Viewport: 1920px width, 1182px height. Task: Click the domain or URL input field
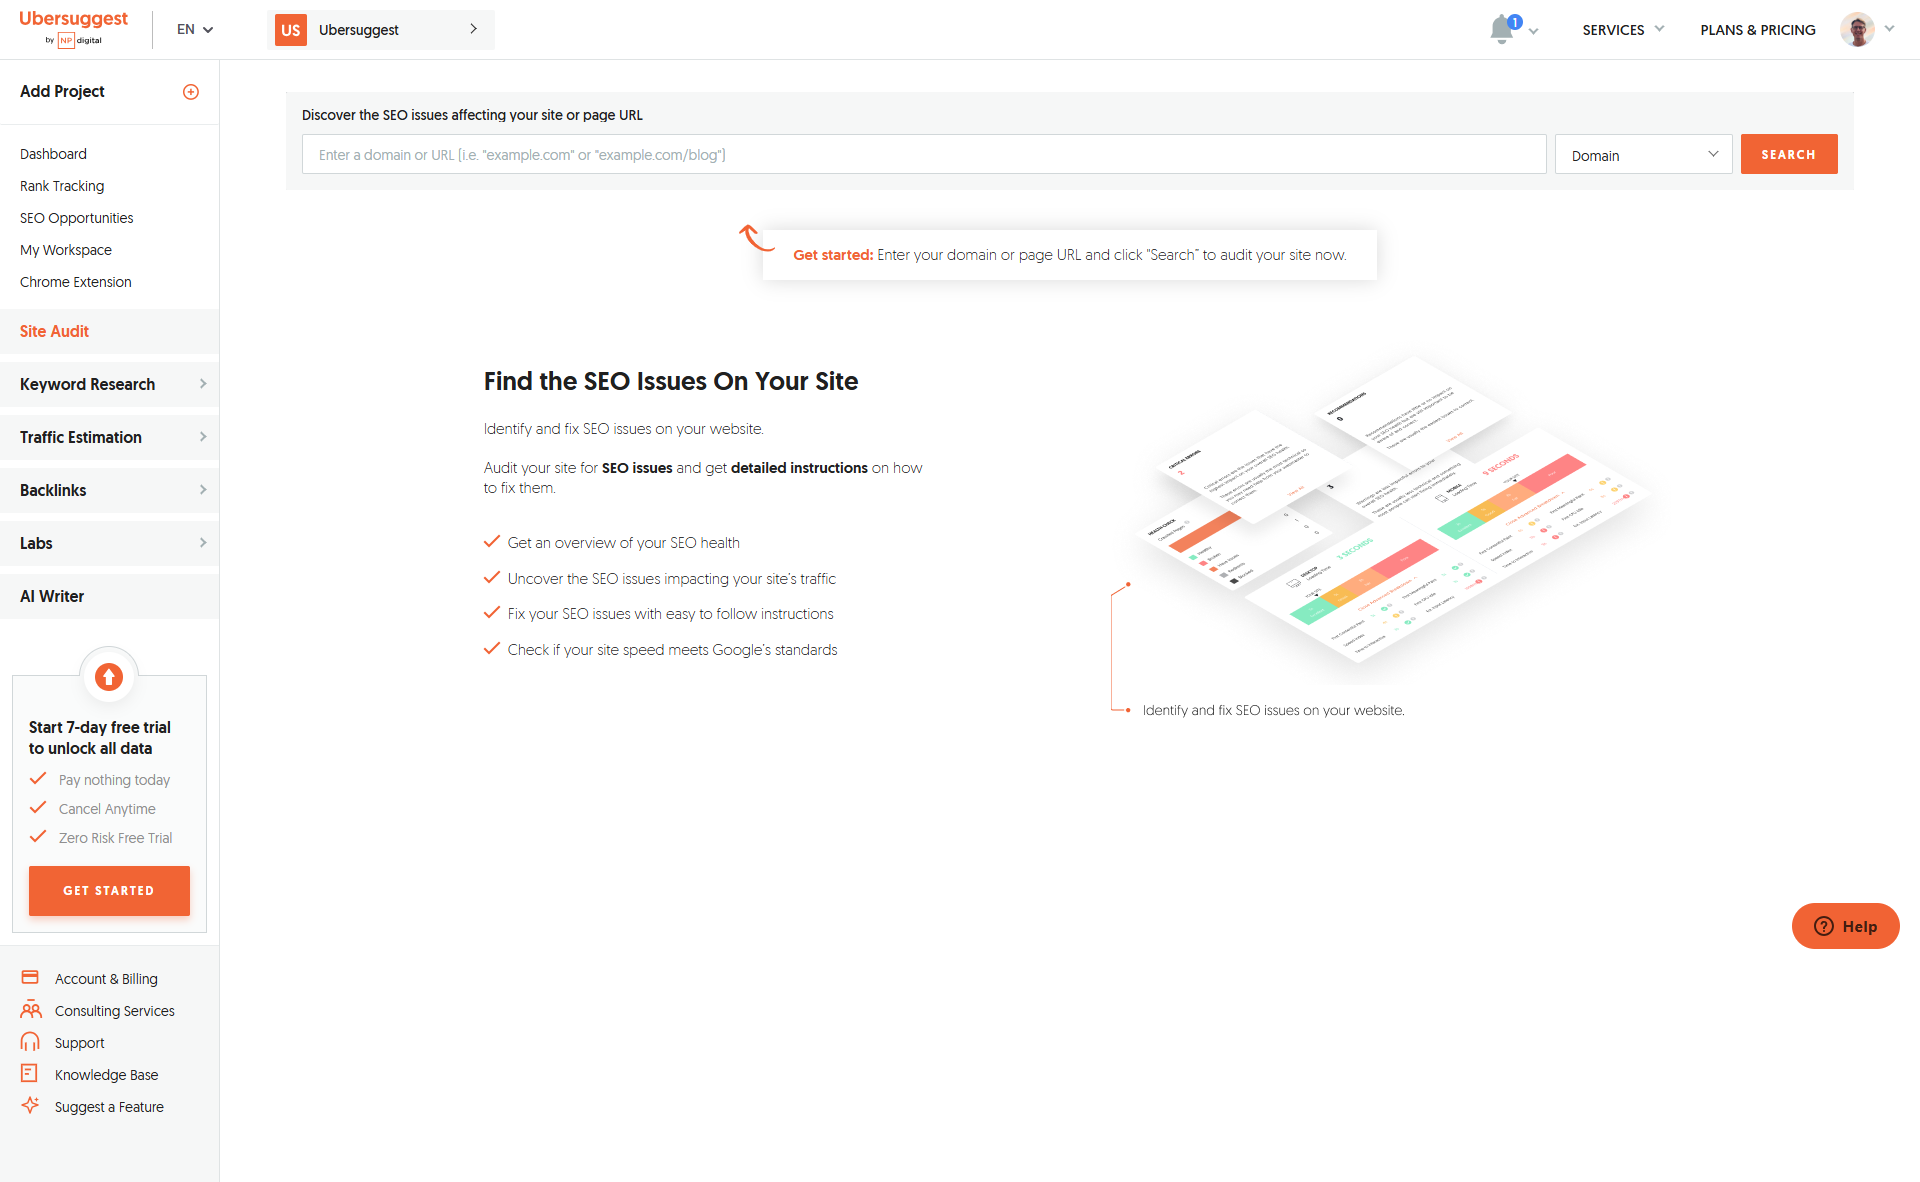click(x=924, y=155)
